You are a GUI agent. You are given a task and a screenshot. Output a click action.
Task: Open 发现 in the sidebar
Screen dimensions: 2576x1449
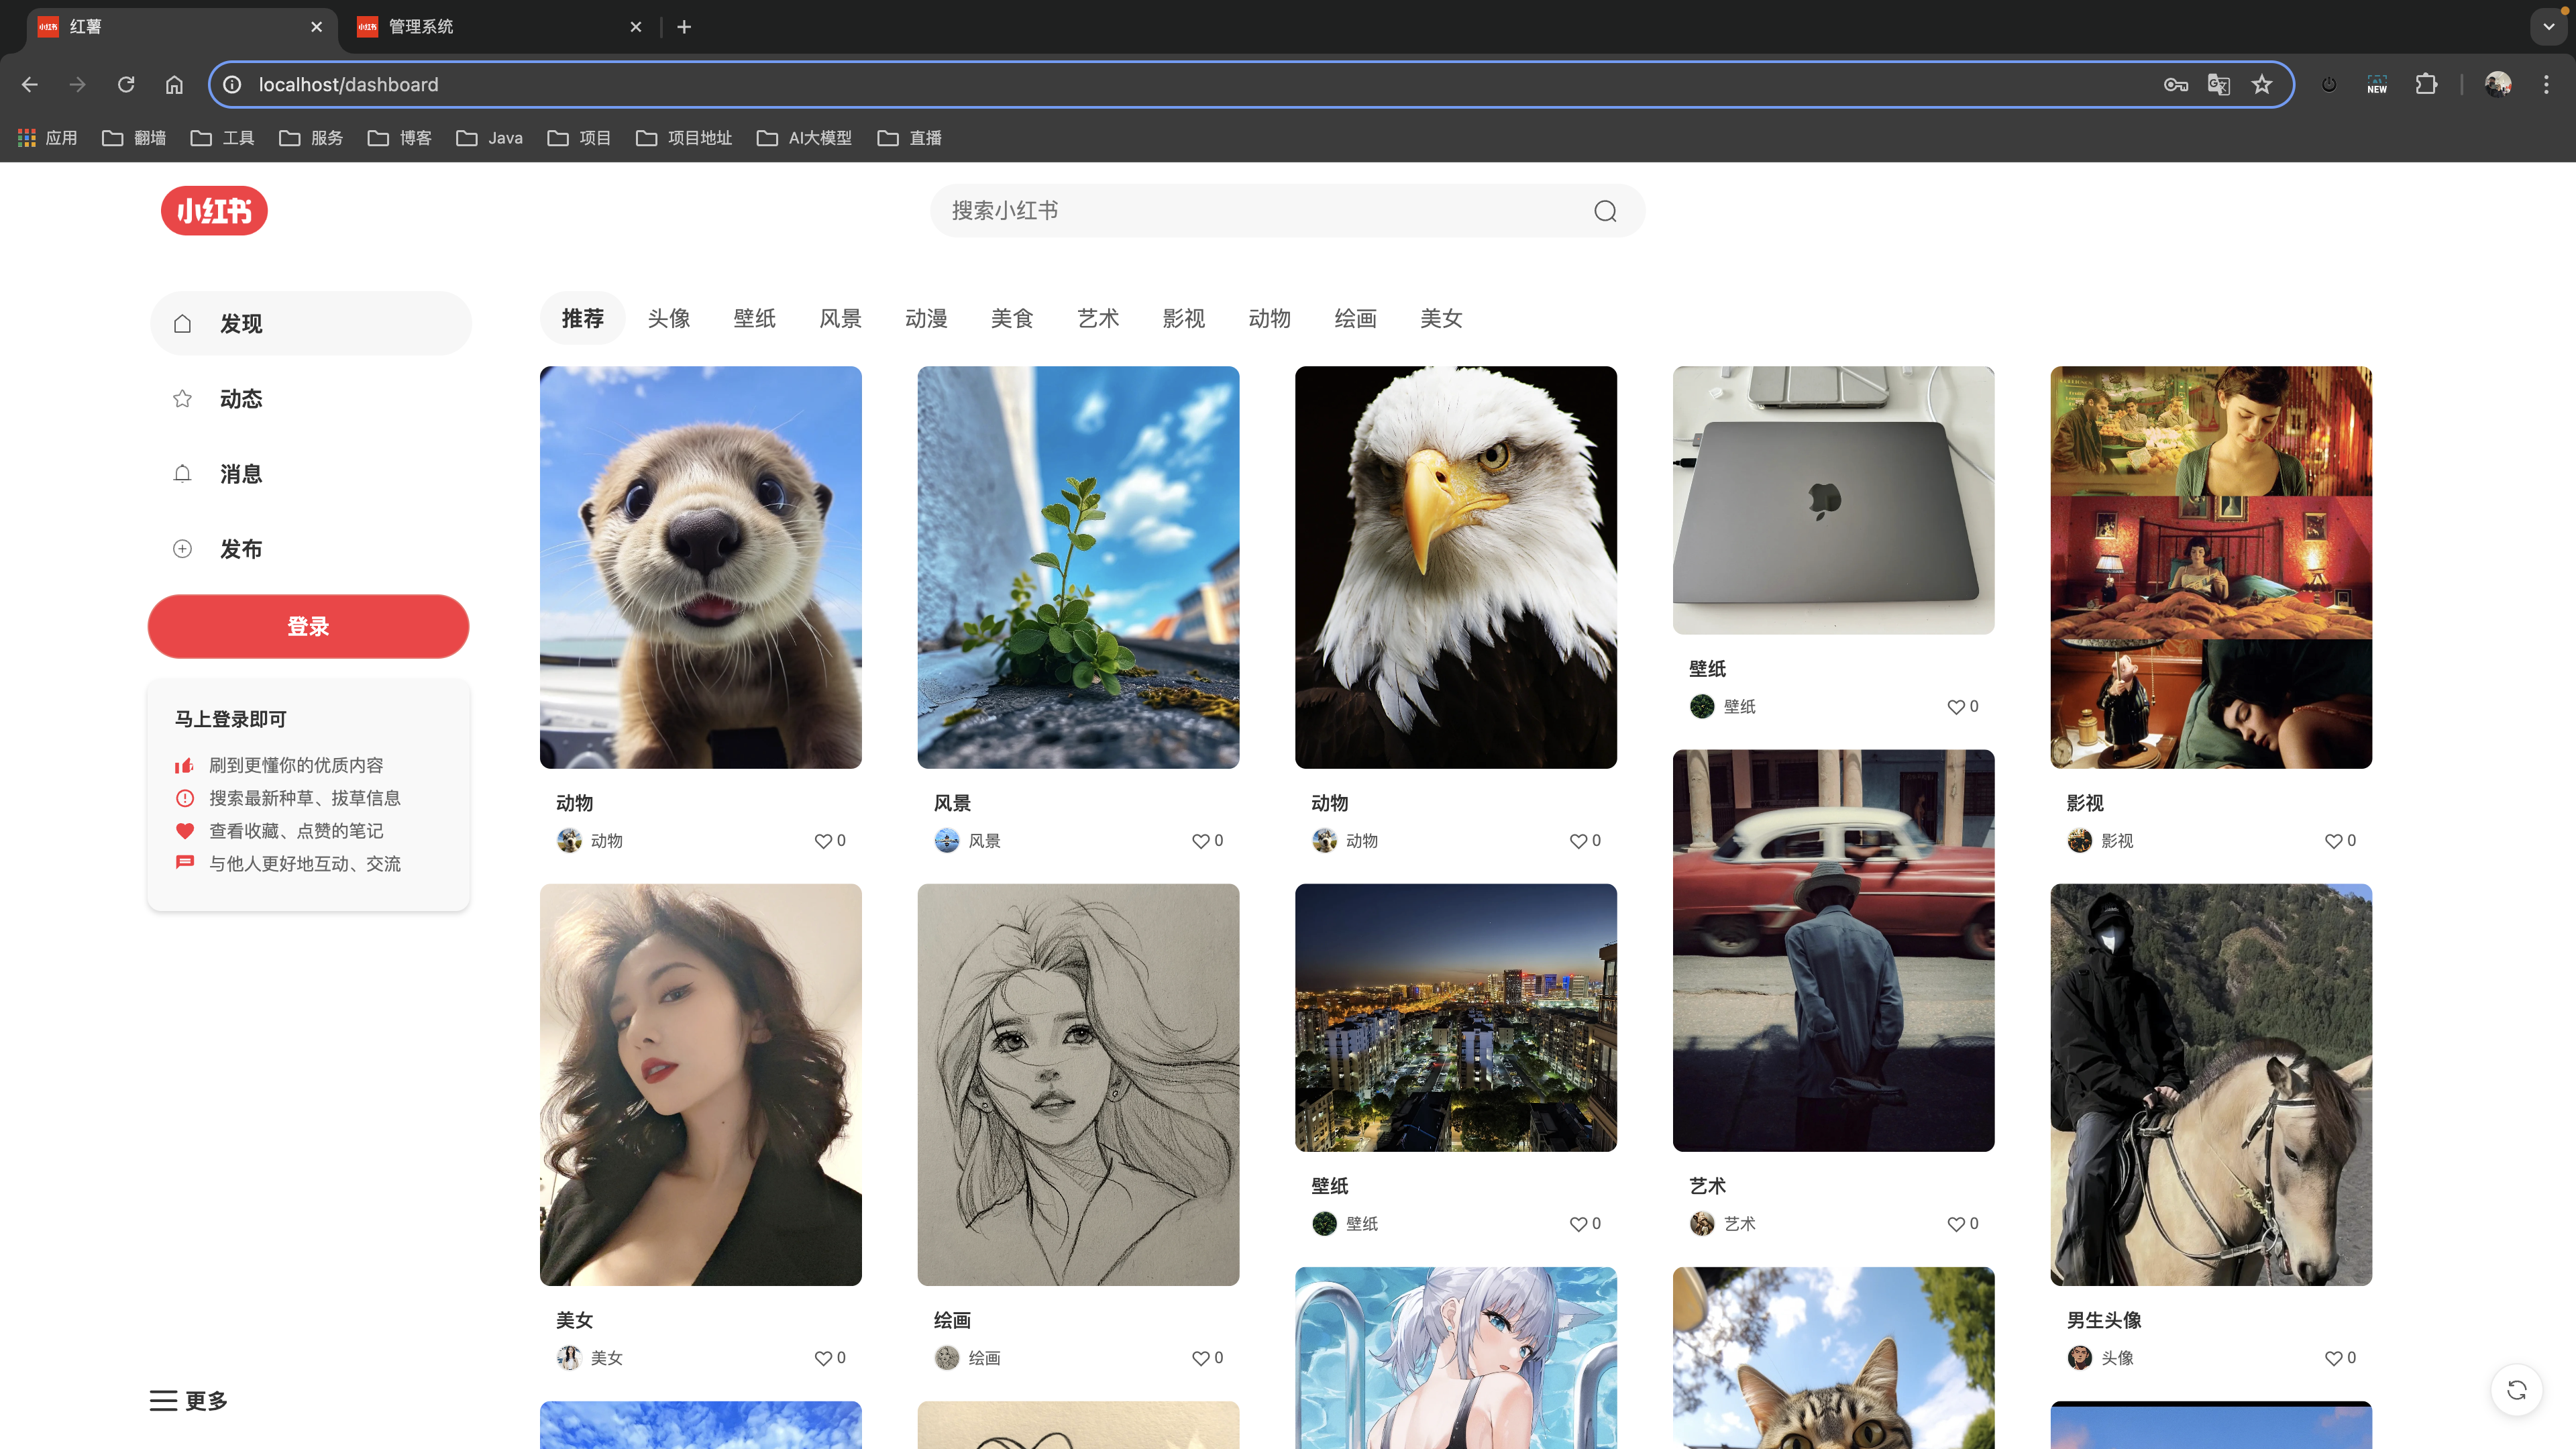311,324
